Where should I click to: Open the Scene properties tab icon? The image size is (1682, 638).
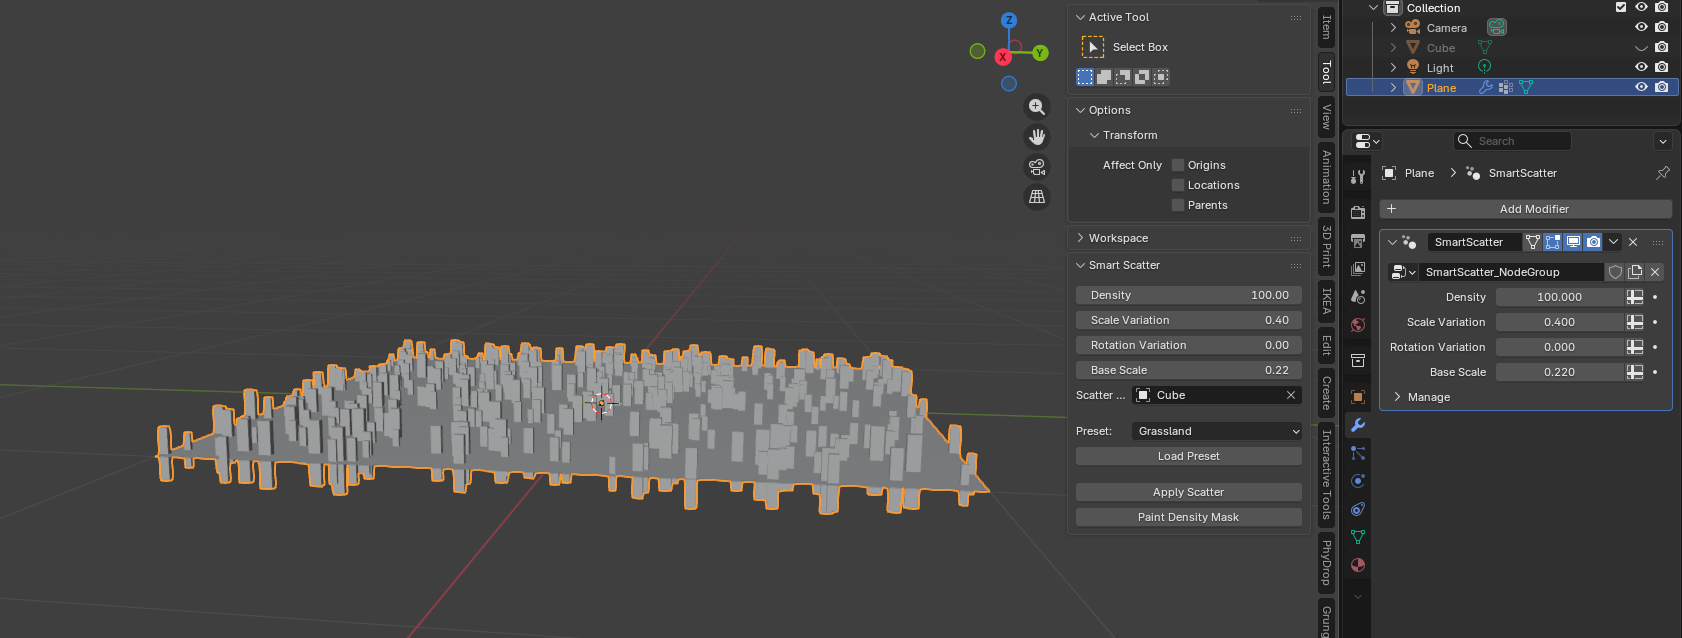tap(1358, 296)
